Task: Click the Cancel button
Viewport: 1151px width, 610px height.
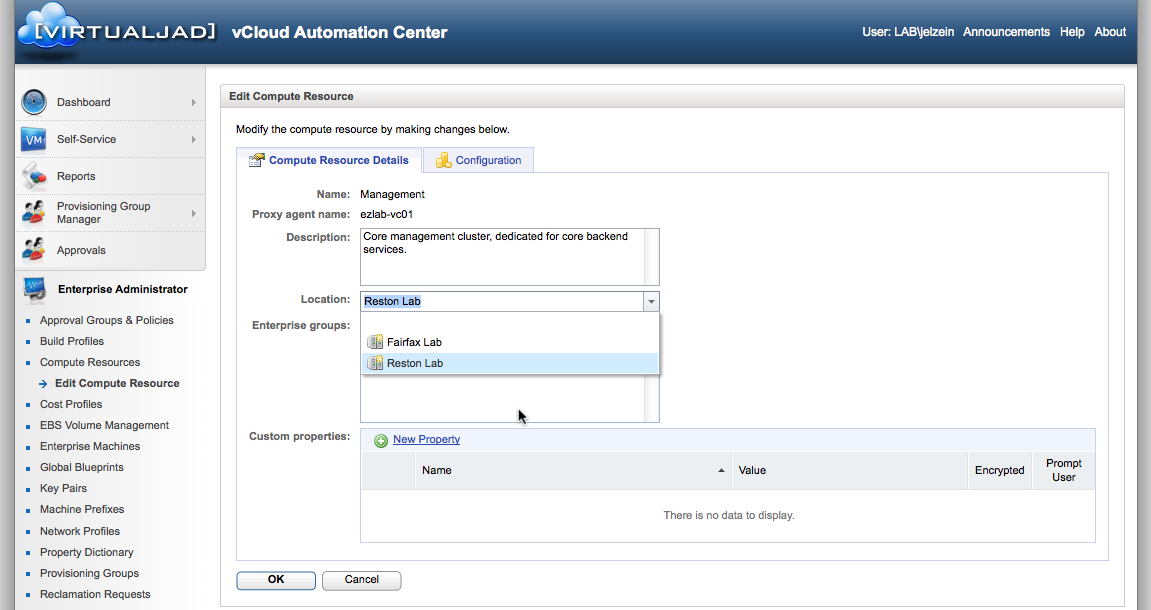Action: tap(362, 580)
